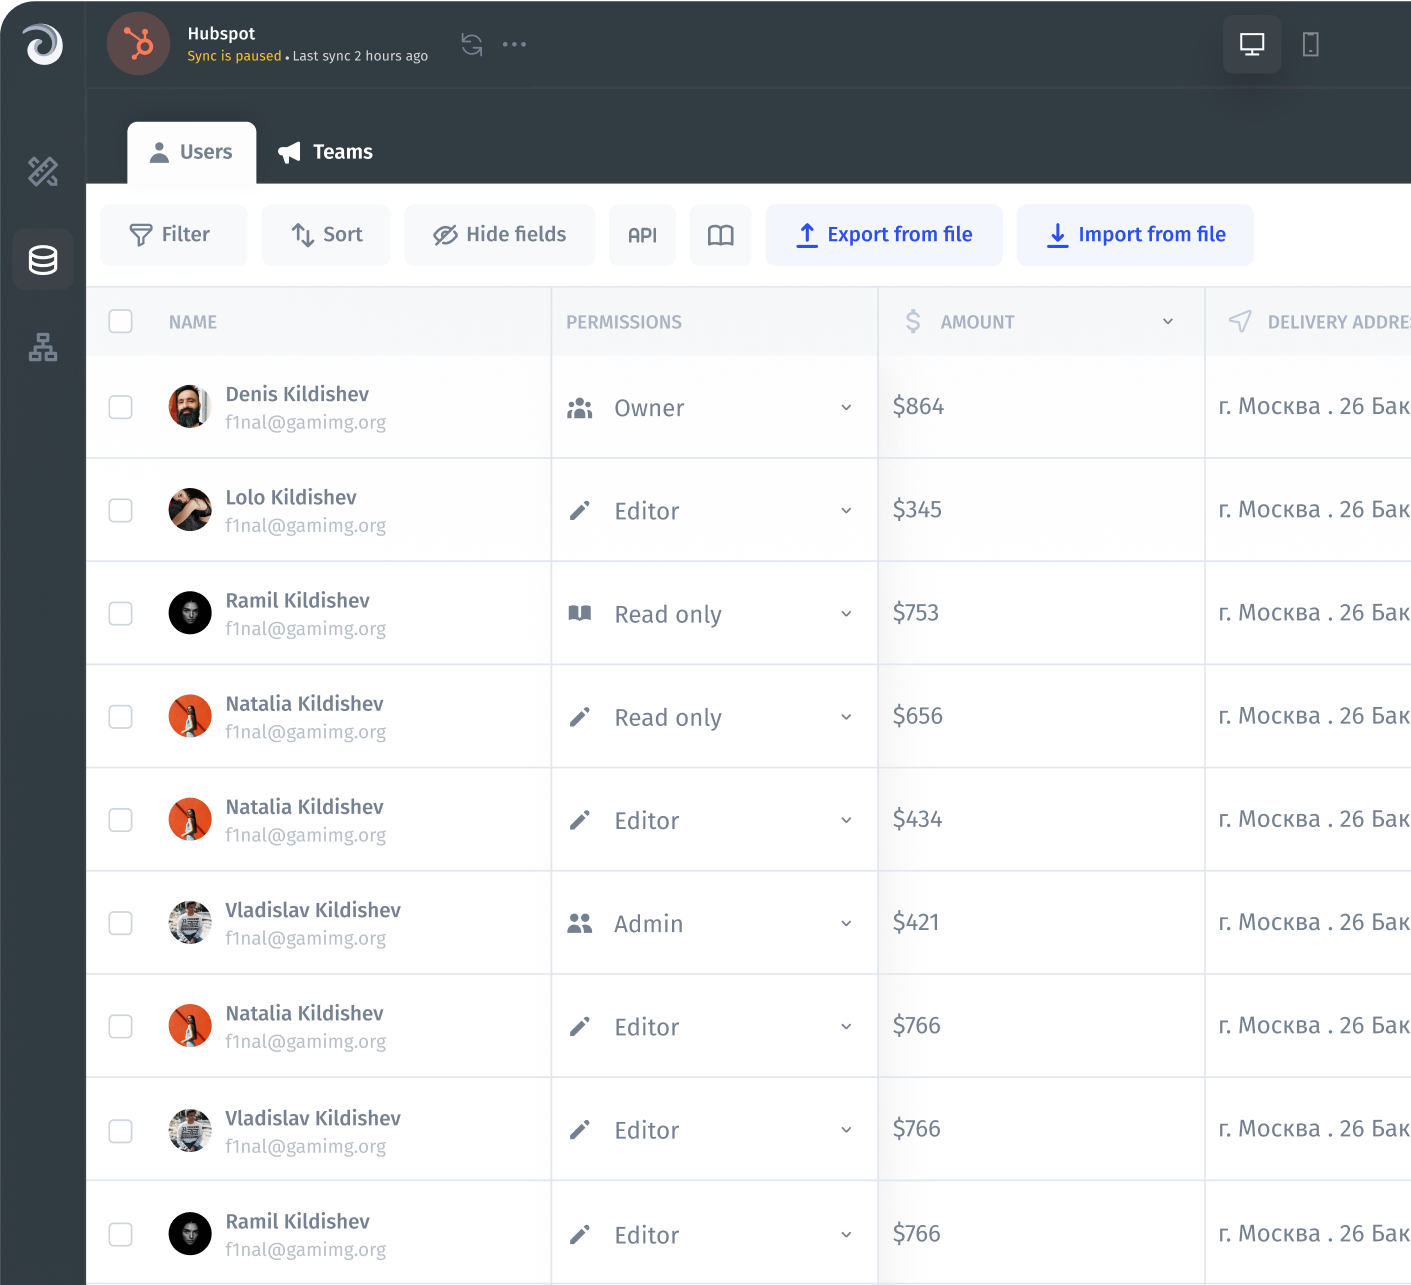Image resolution: width=1411 pixels, height=1285 pixels.
Task: Click the Filter funnel icon
Action: tap(141, 235)
